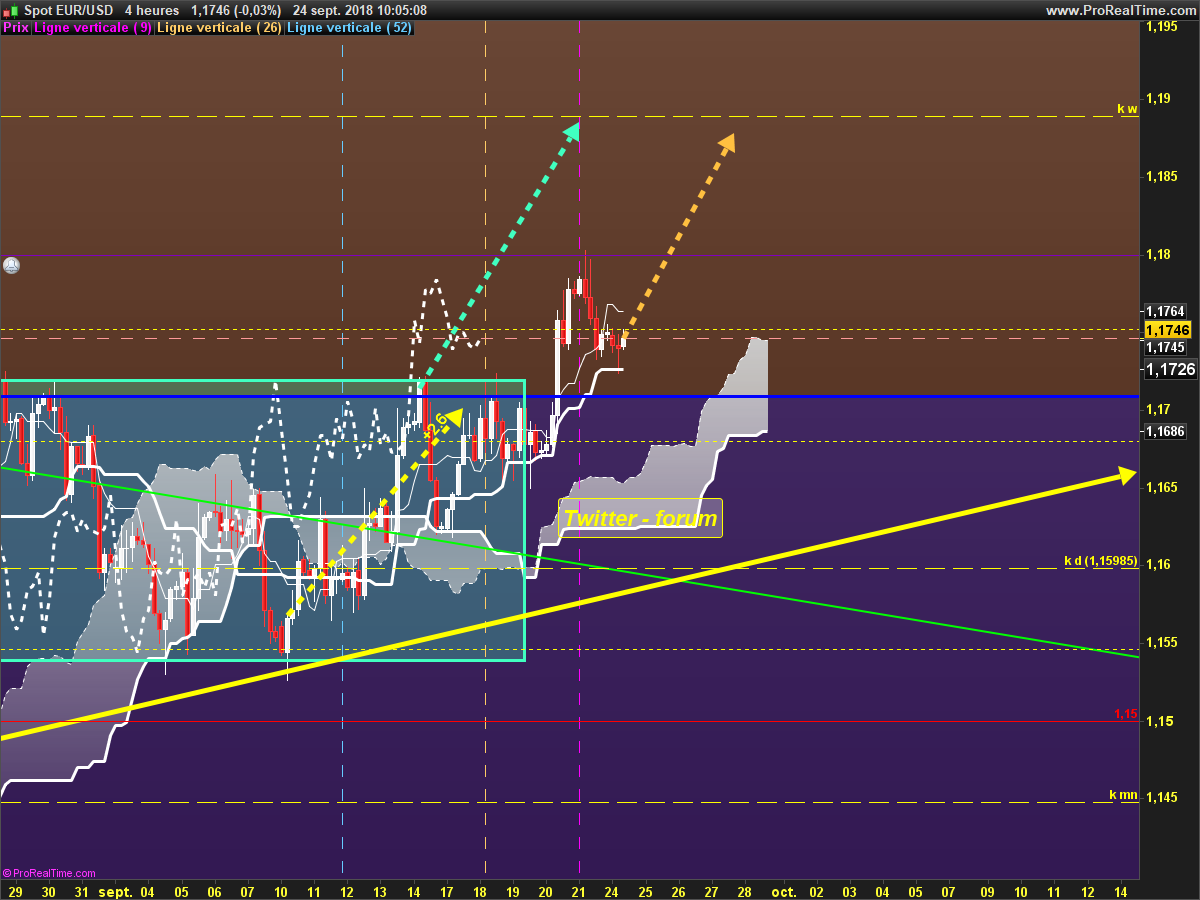Click the 24 date on time axis

point(612,890)
